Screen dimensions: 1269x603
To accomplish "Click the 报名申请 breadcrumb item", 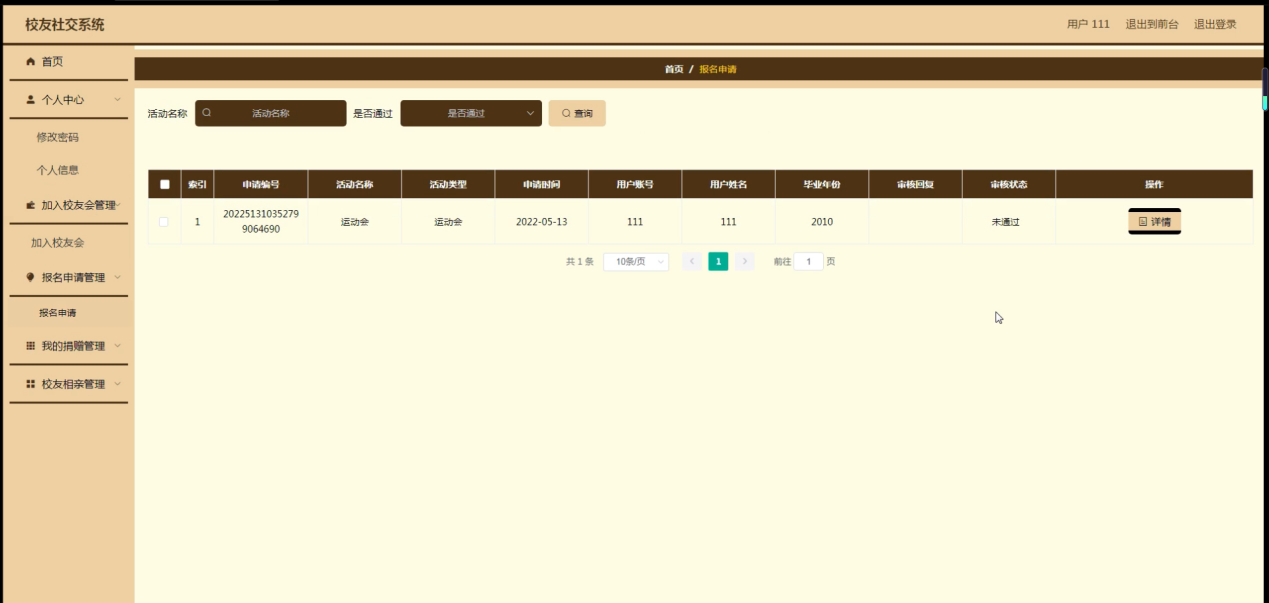I will pos(718,69).
